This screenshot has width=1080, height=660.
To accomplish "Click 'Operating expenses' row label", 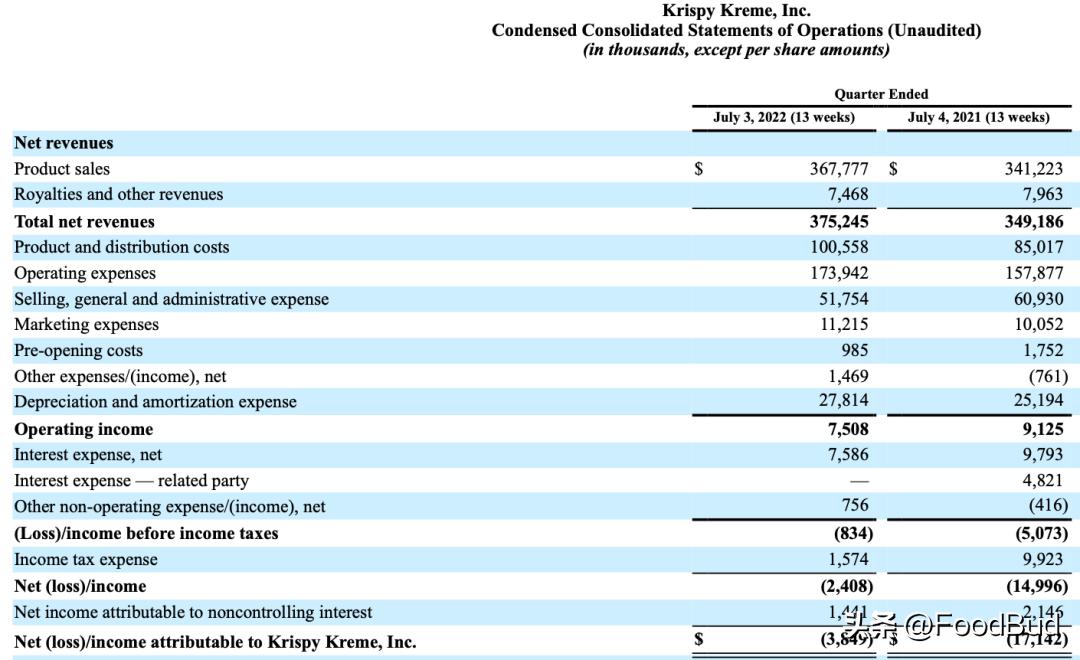I will click(85, 274).
